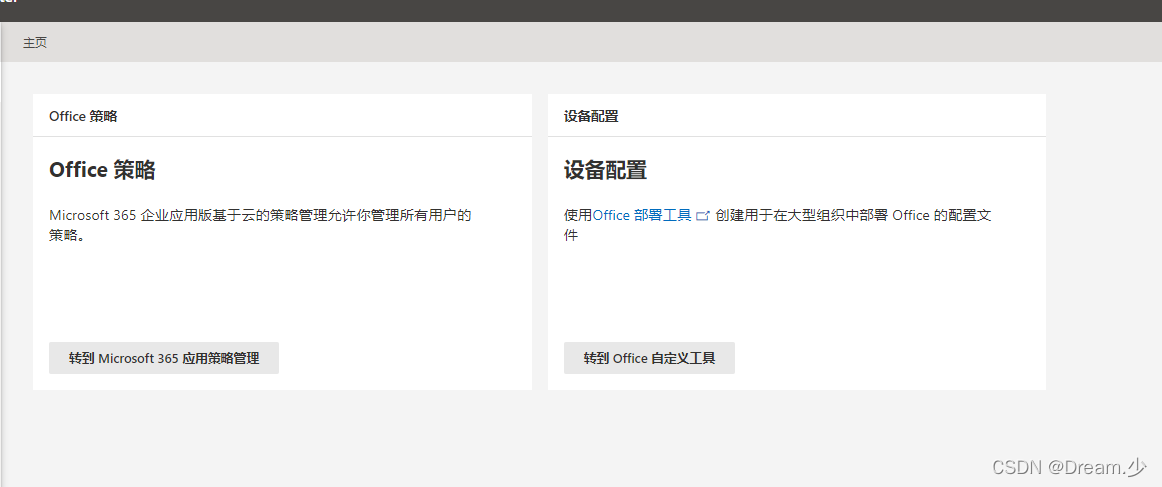Open 转到 Microsoft 365 应用策略管理 button
Viewport: 1162px width, 487px height.
coord(164,358)
